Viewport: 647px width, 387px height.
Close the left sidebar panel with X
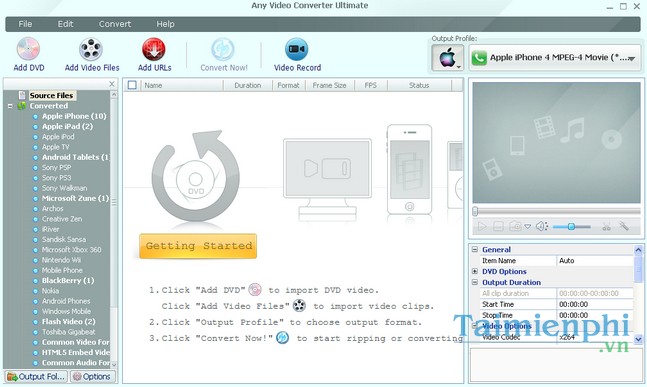click(112, 84)
